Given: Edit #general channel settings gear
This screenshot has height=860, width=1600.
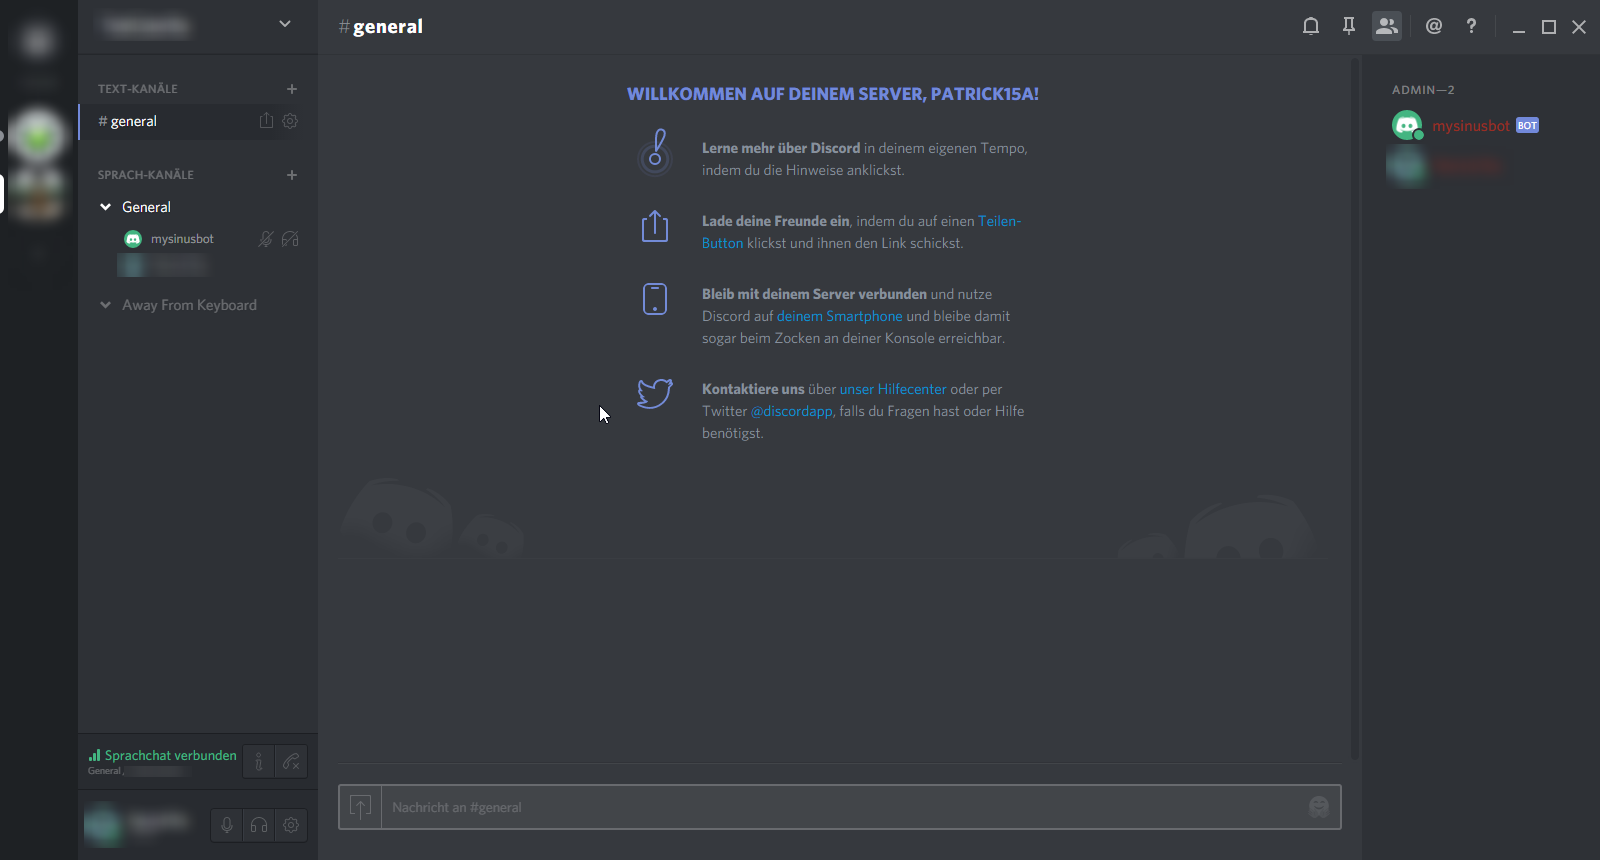Looking at the screenshot, I should pos(290,121).
